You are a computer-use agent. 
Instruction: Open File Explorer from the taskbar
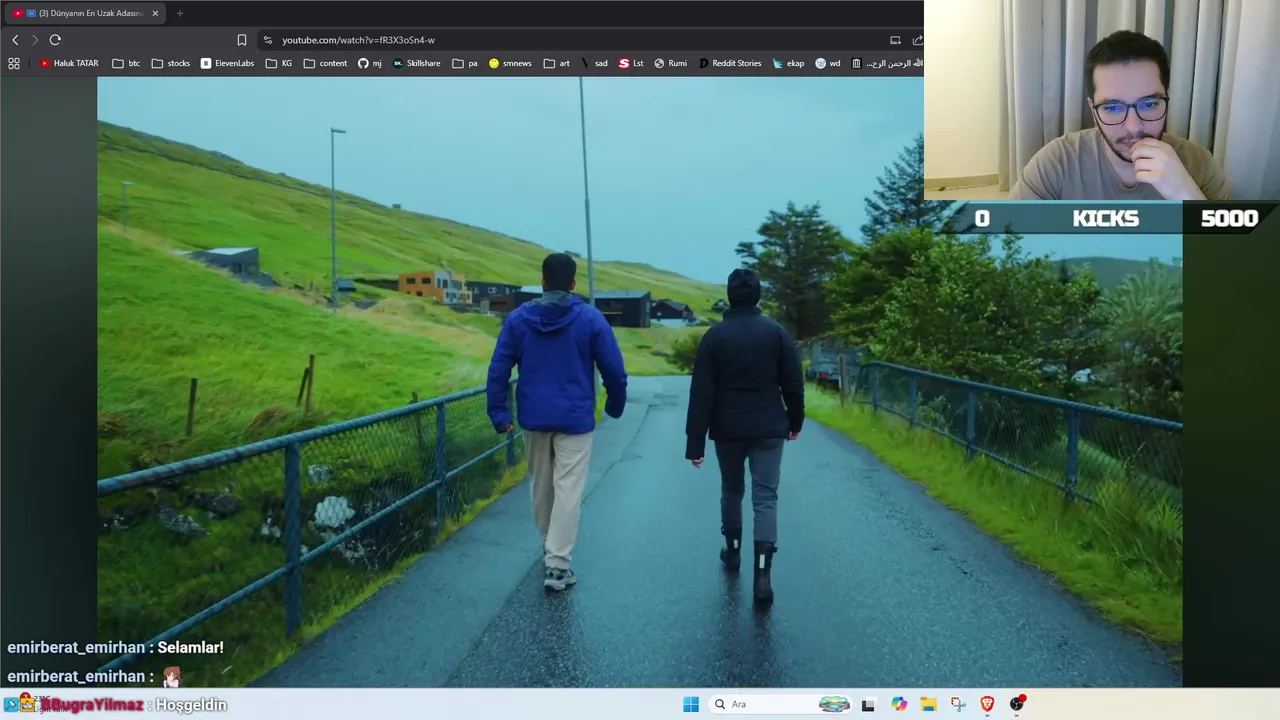(928, 704)
